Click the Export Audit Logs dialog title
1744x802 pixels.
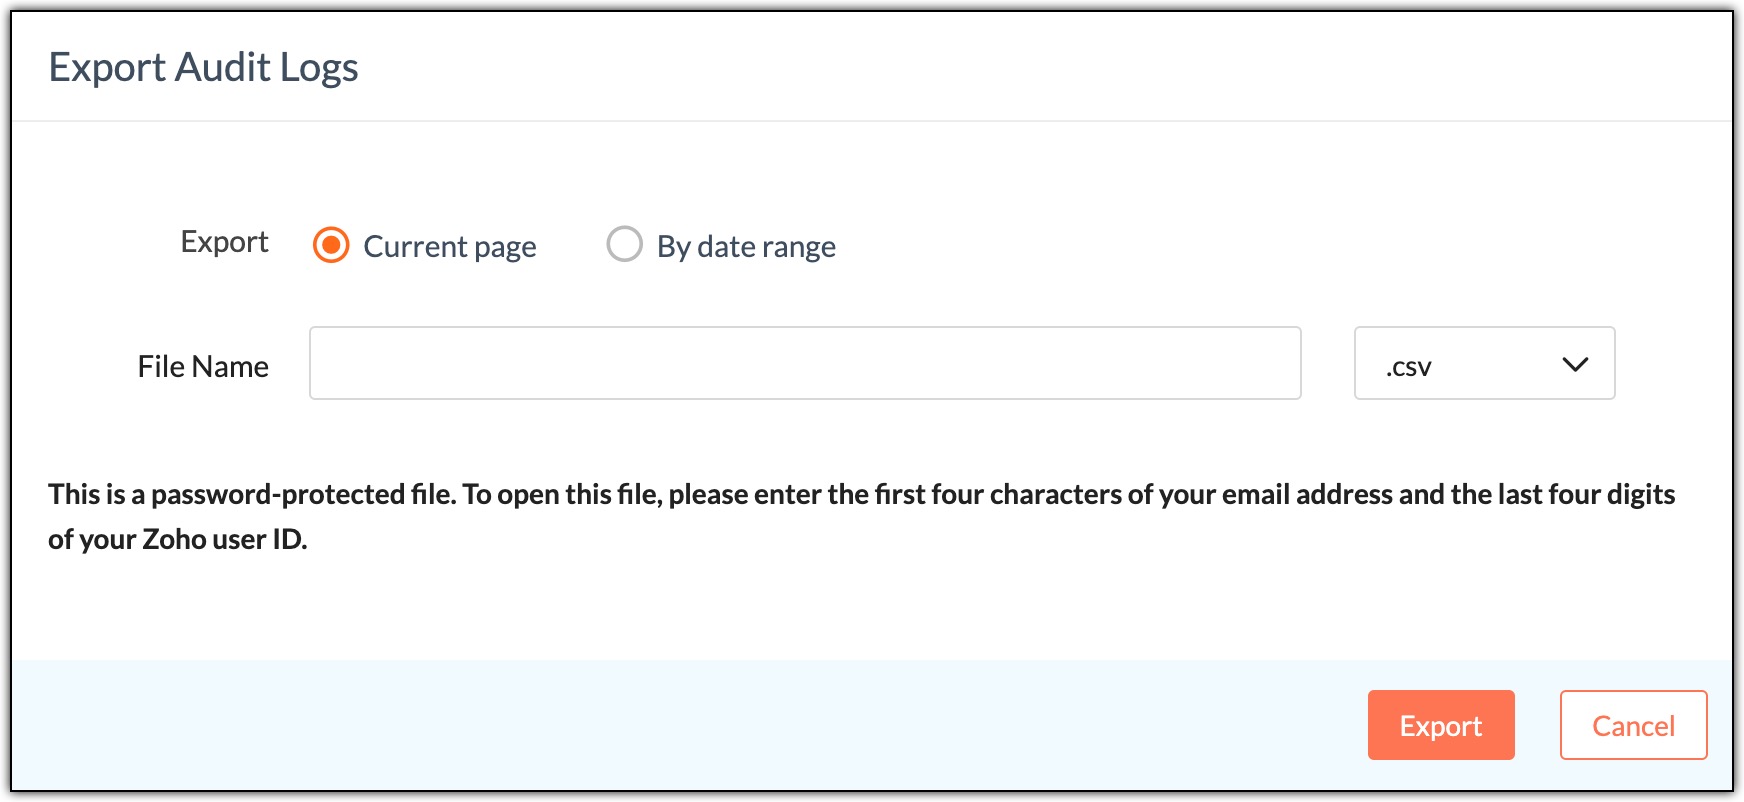204,68
